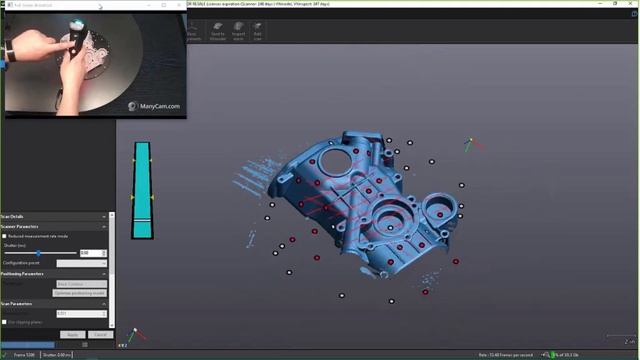Click scrollbar down arrow in parameters panel
640x360 pixels.
pyautogui.click(x=112, y=325)
